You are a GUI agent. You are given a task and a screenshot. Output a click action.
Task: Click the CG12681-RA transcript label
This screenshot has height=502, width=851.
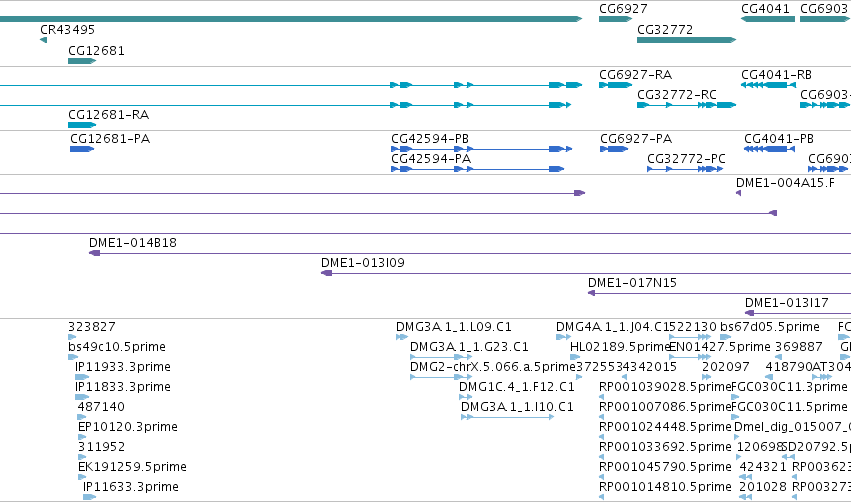tap(109, 115)
